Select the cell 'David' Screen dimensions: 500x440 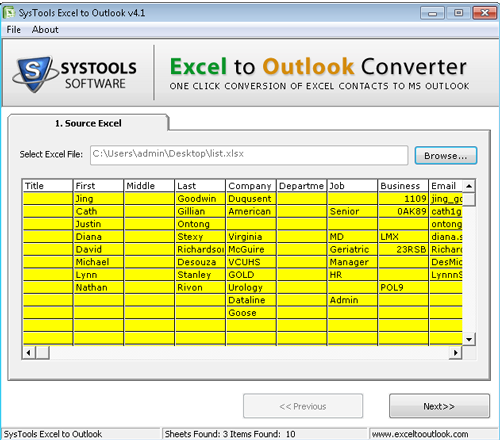(x=98, y=249)
